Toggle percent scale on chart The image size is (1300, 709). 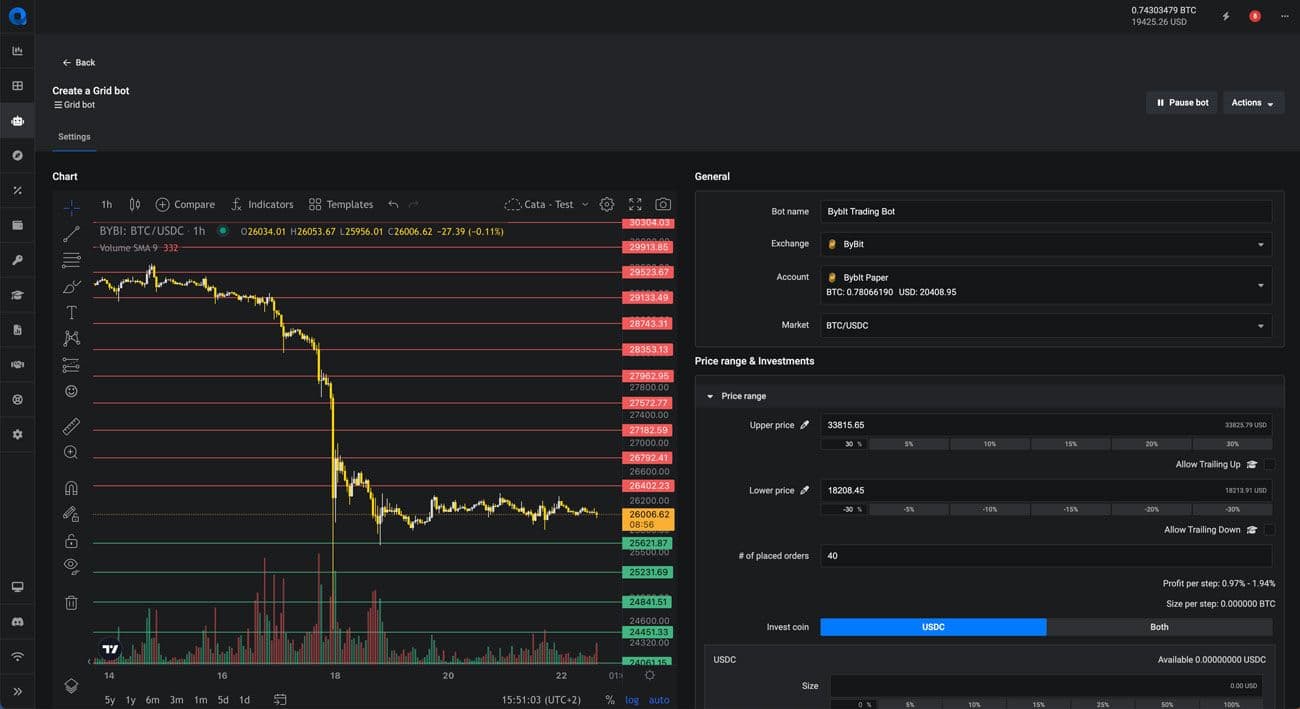[610, 700]
